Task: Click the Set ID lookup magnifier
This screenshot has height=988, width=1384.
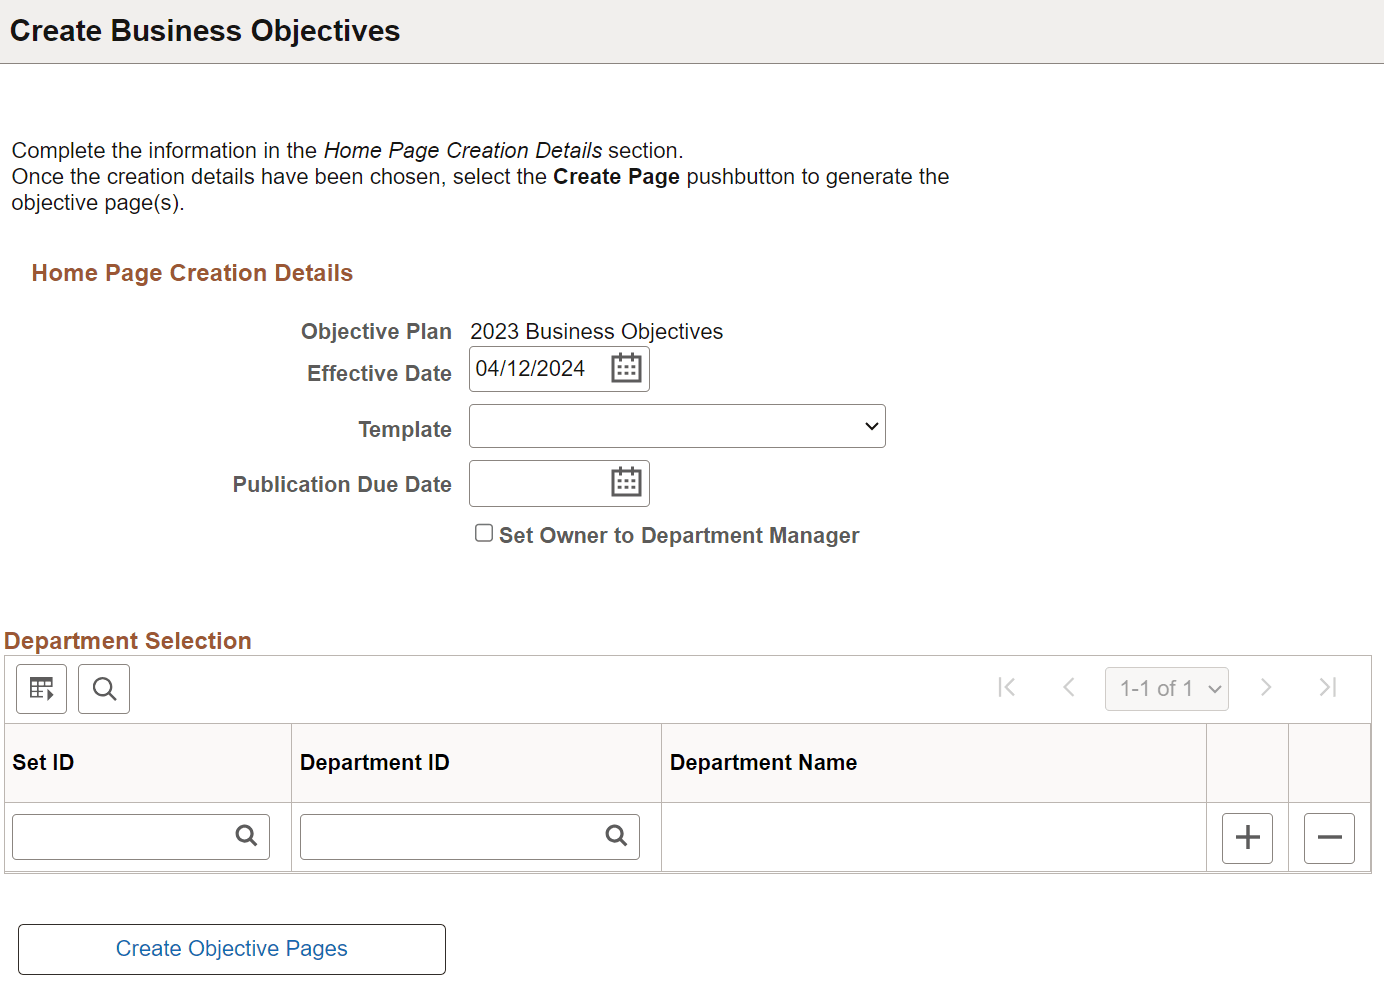Action: point(246,836)
